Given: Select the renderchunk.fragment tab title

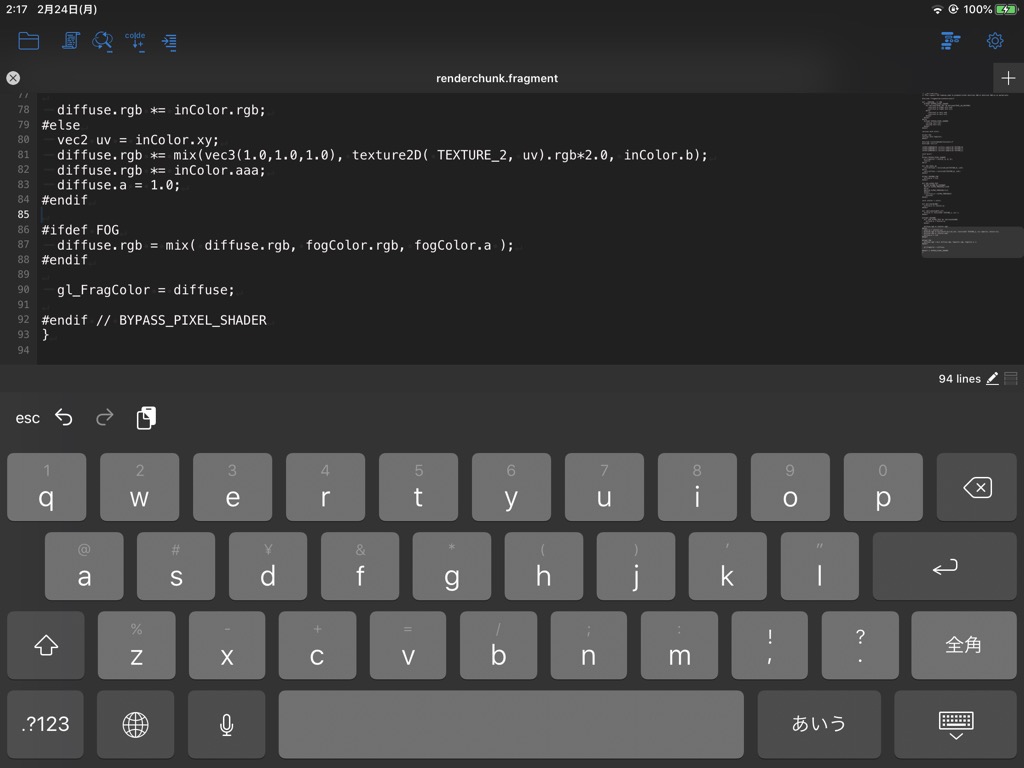Looking at the screenshot, I should (x=497, y=78).
